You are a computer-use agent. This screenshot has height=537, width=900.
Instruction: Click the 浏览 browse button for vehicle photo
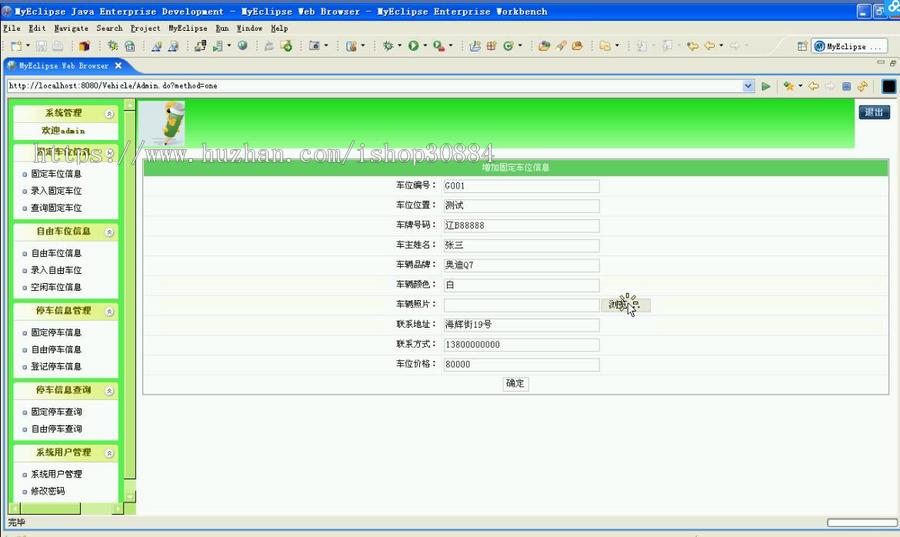[x=626, y=305]
